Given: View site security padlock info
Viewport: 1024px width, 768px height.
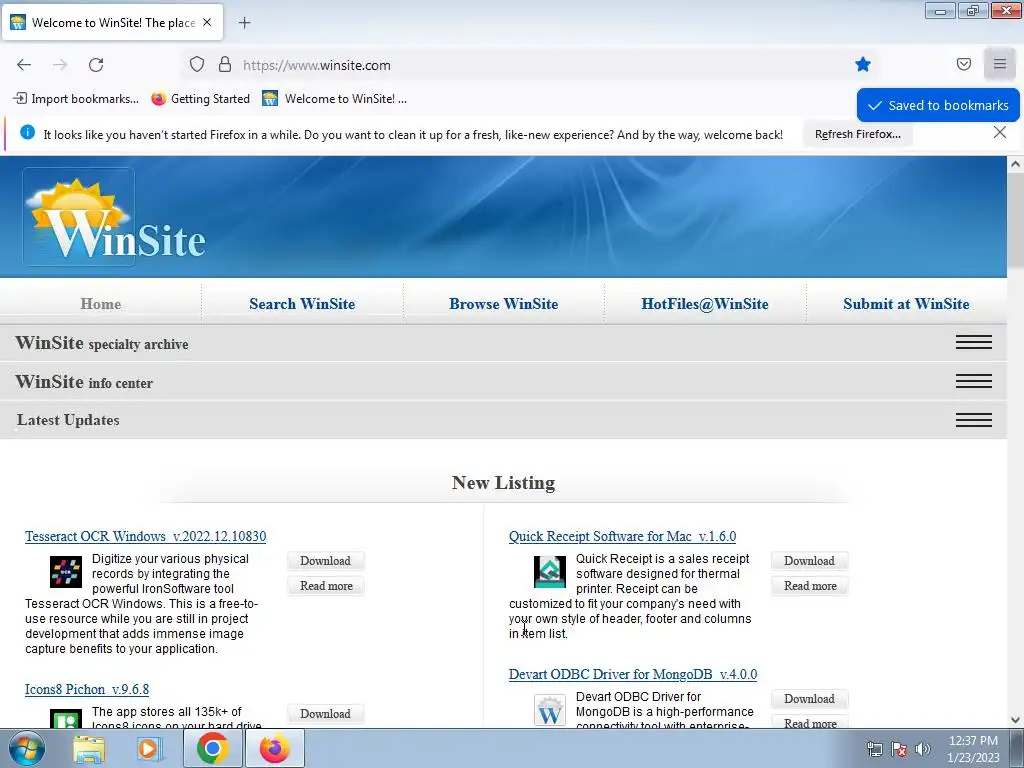Looking at the screenshot, I should coord(225,65).
